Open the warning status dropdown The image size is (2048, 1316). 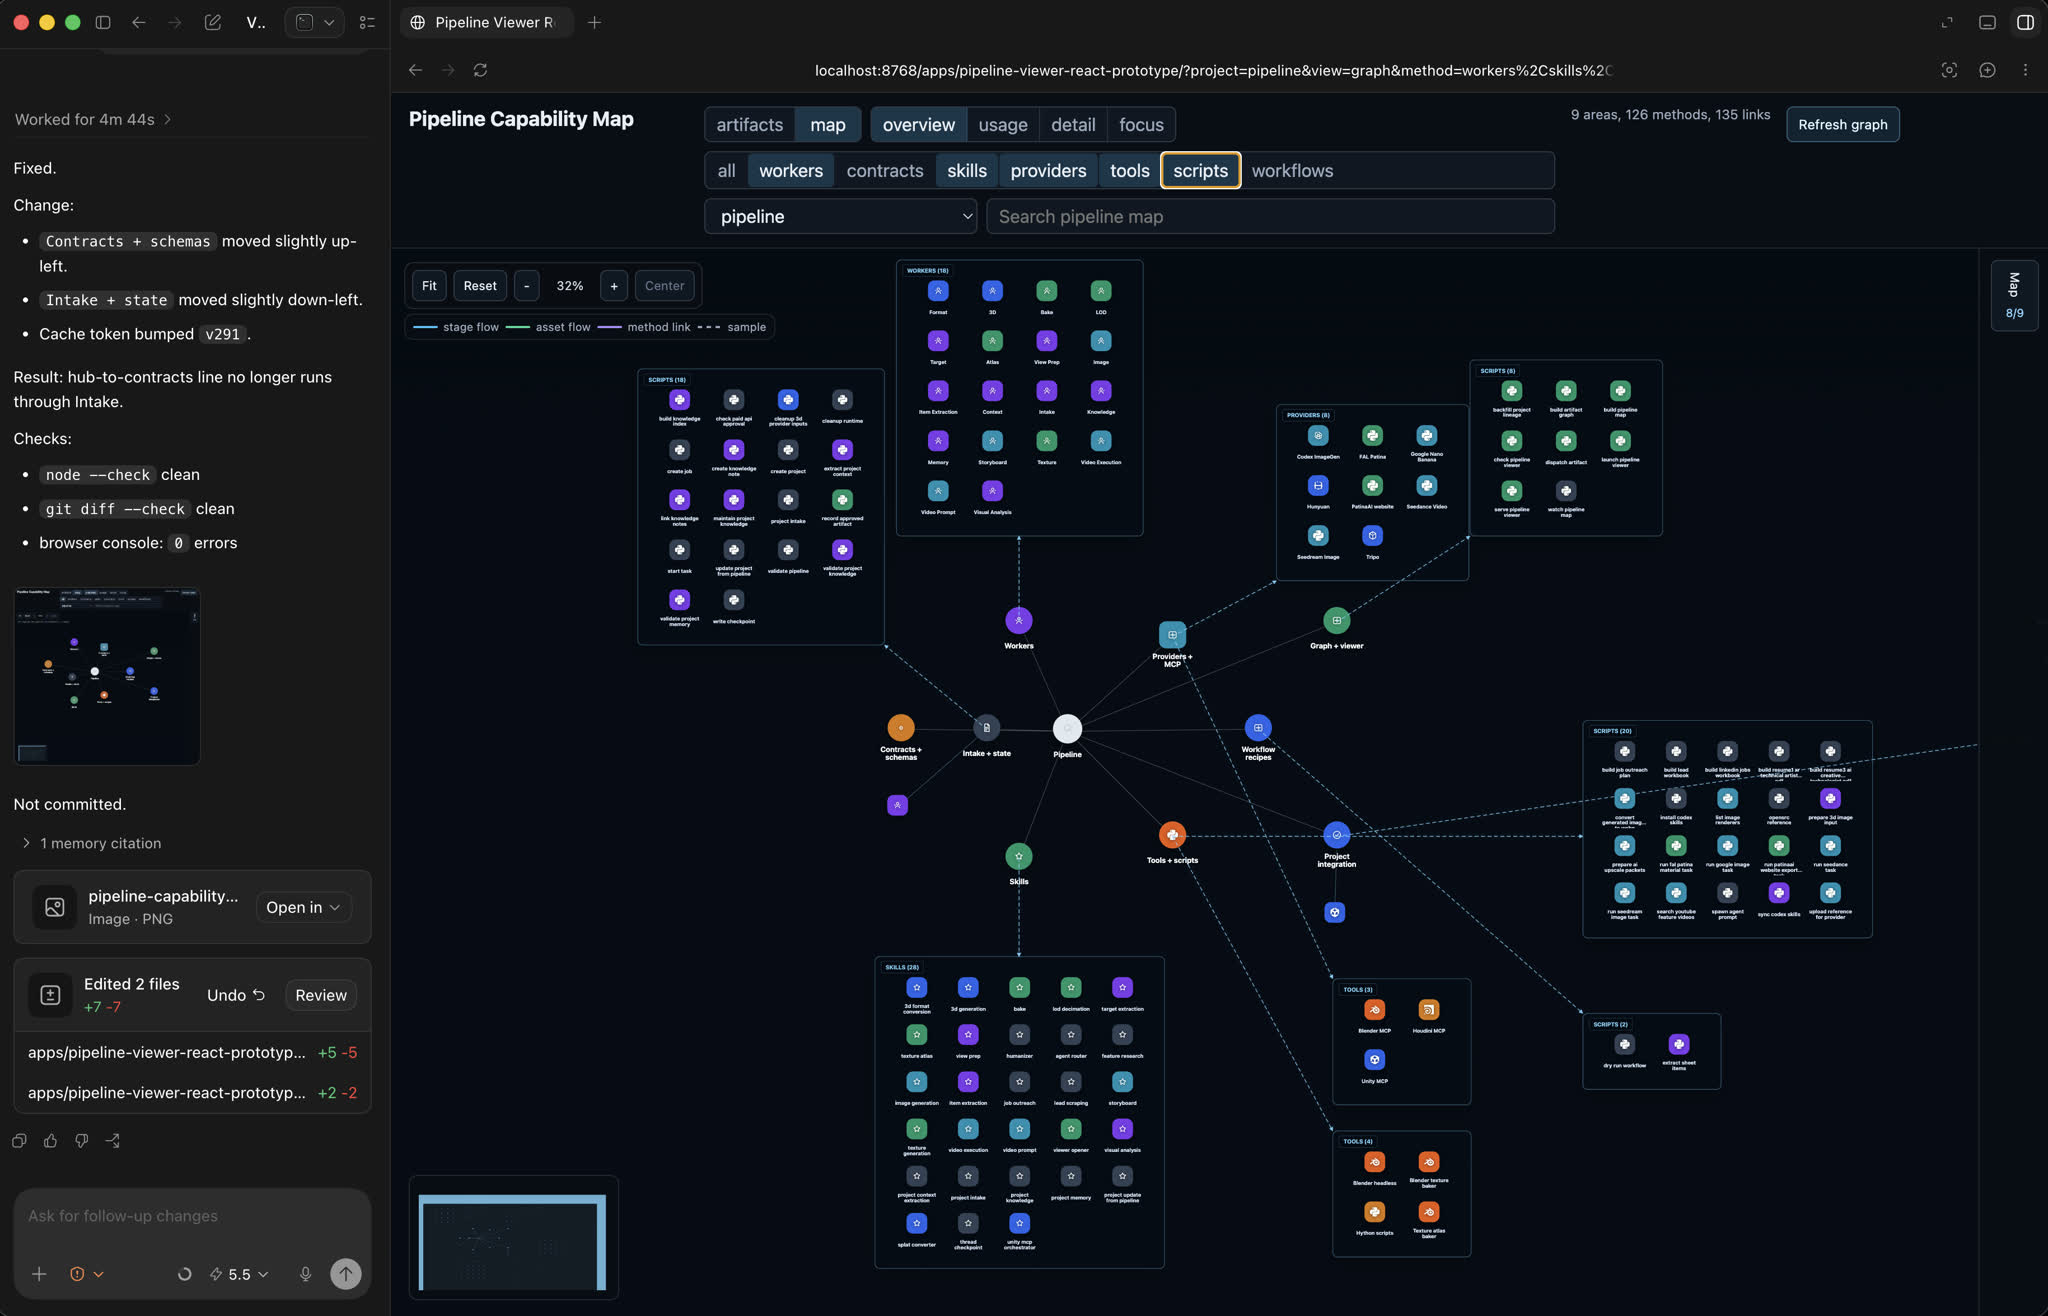point(86,1274)
